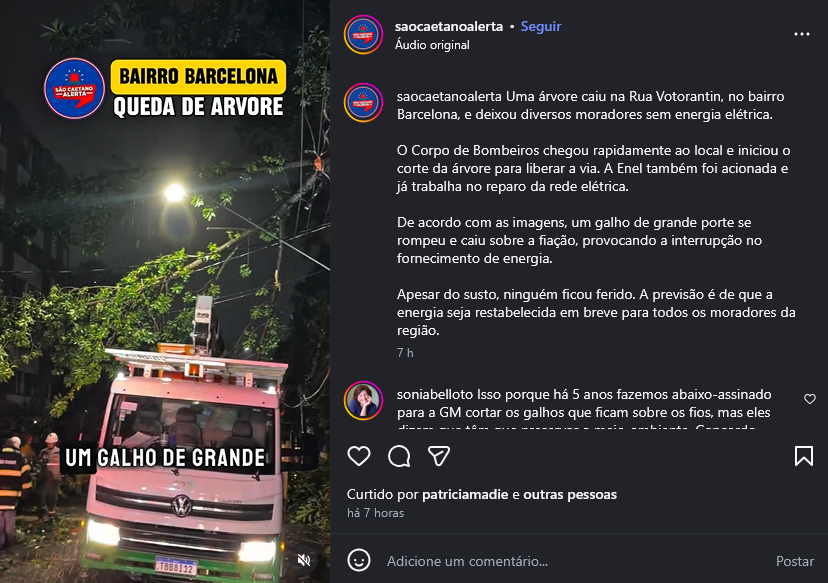Open comments via the speech bubble icon
828x583 pixels.
(x=399, y=456)
